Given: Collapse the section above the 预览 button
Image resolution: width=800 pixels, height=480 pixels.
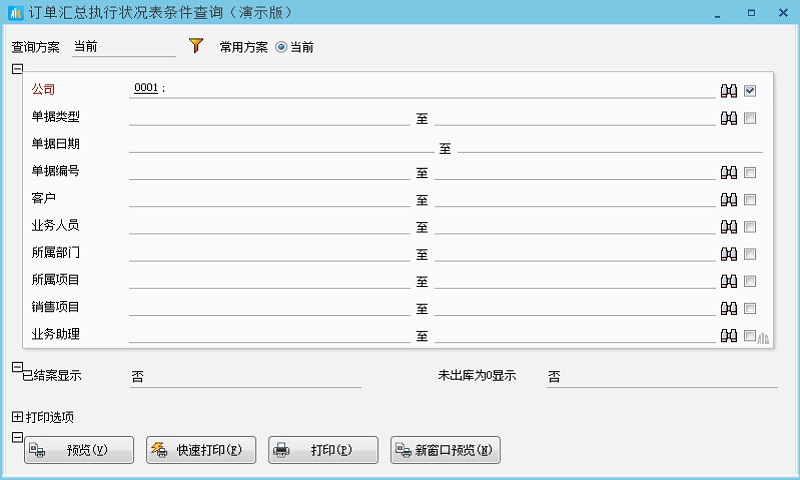Looking at the screenshot, I should coord(17,437).
